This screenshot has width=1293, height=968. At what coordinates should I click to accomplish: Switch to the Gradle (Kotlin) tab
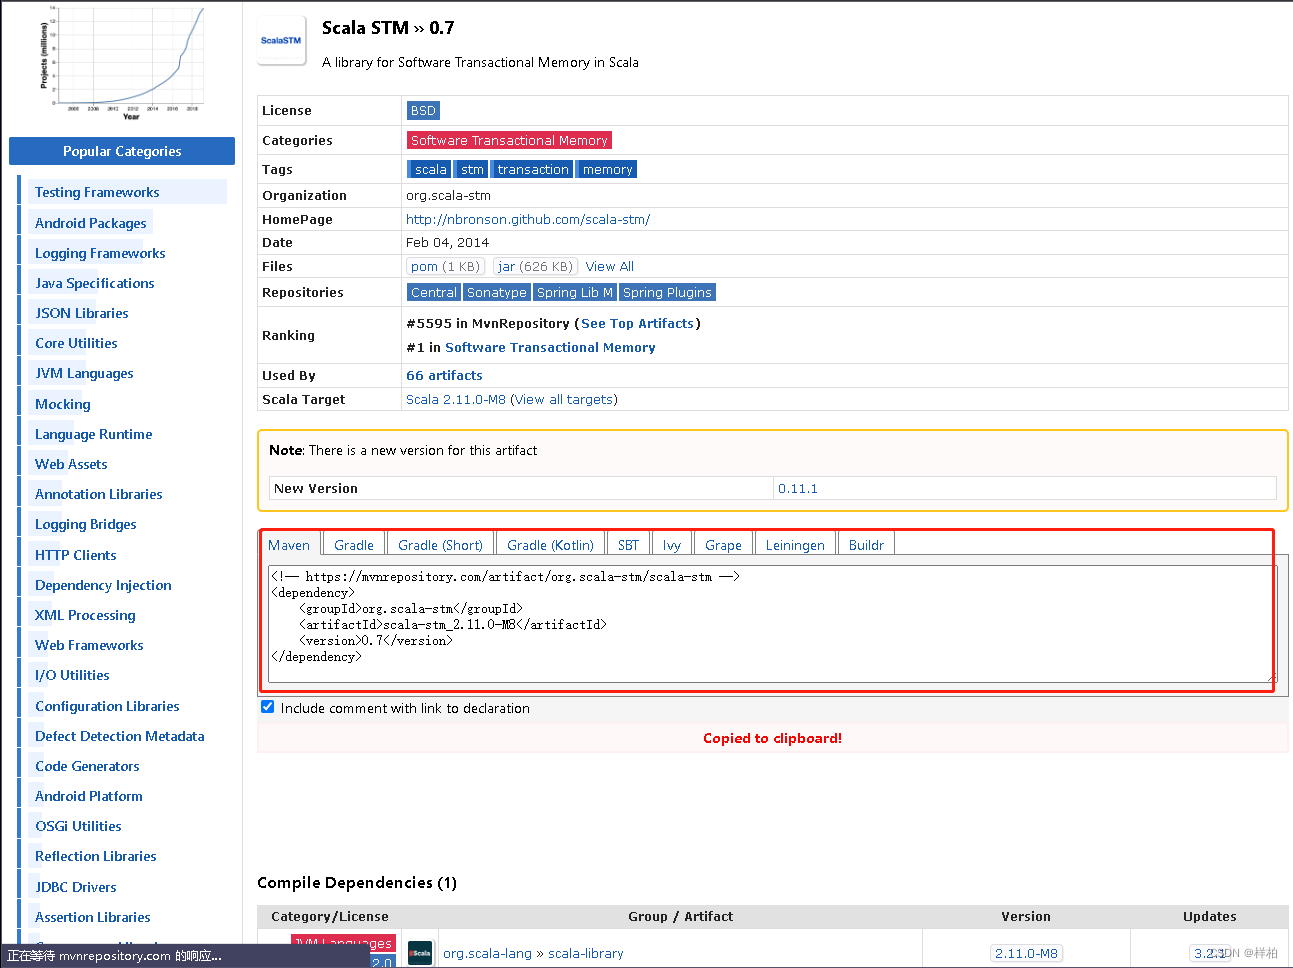tap(550, 545)
